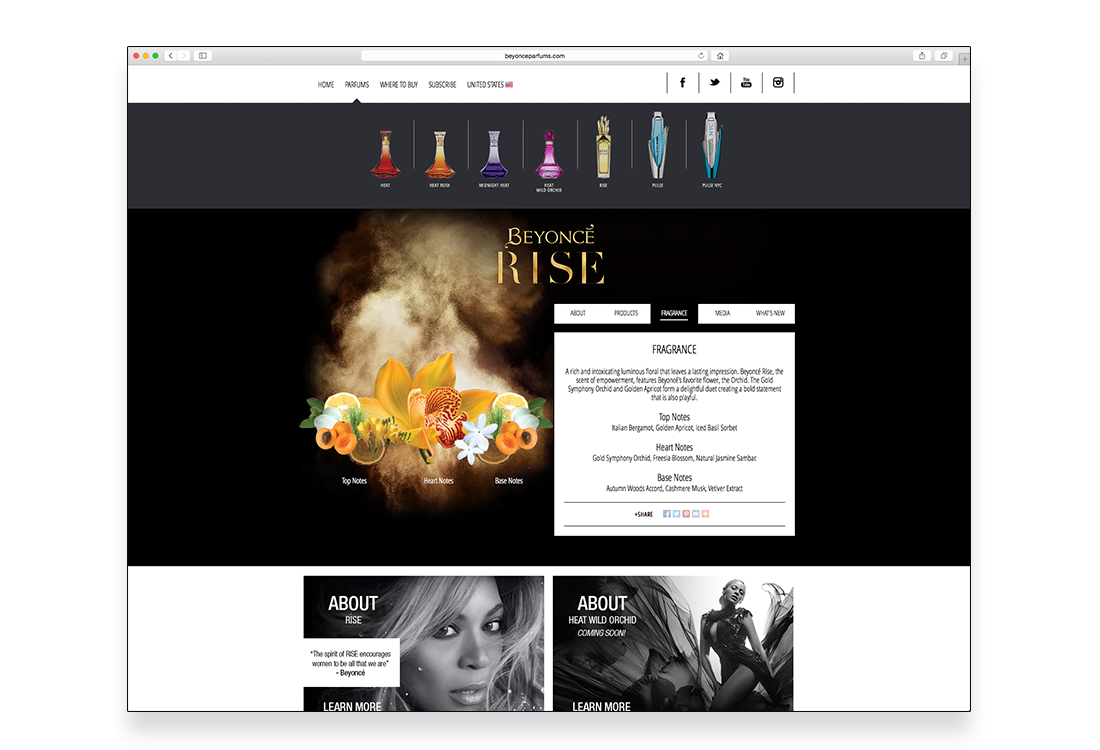
Task: Open the About Heat Wild Orchid promo image
Action: point(673,643)
